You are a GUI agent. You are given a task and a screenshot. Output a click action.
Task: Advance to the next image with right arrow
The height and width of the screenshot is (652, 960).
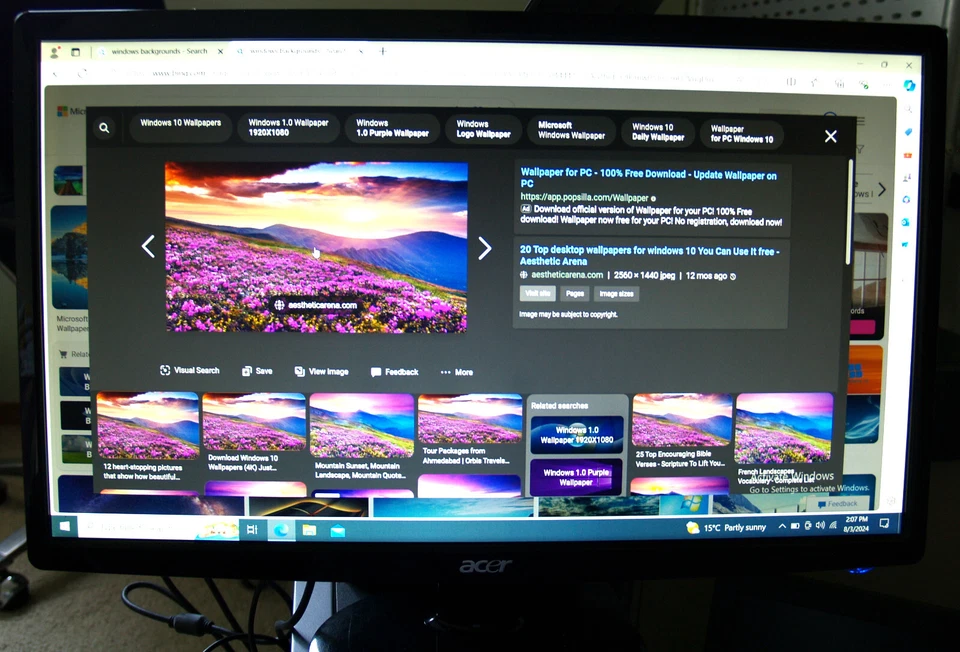485,247
